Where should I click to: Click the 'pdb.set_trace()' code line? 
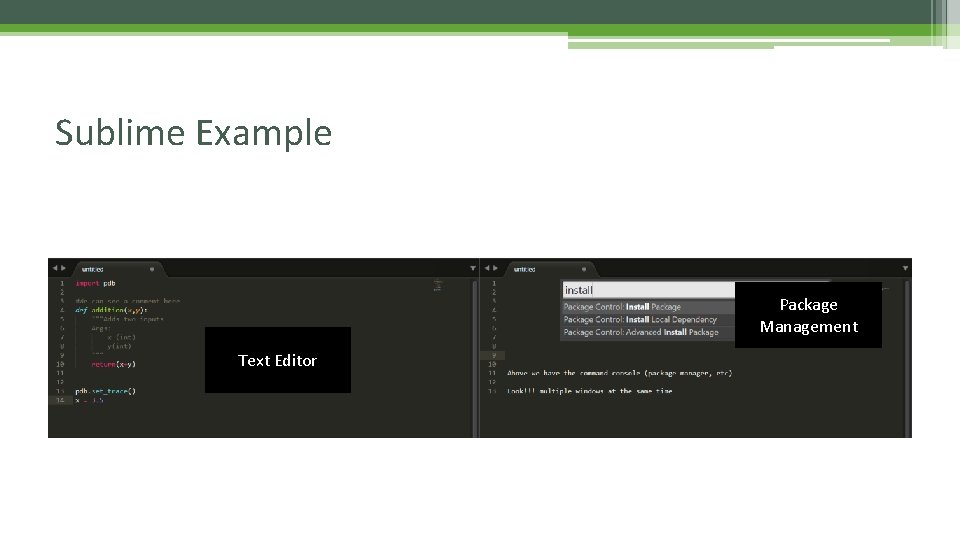105,391
